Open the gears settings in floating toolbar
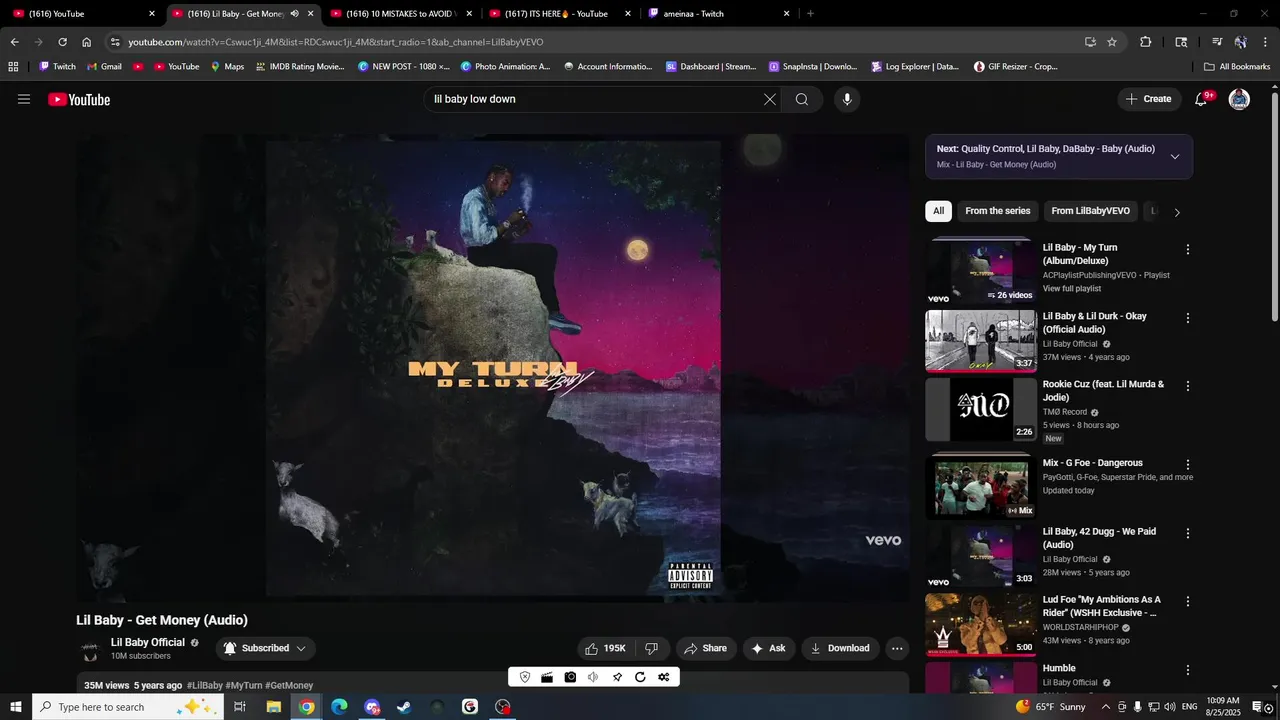This screenshot has width=1280, height=720. click(x=663, y=677)
